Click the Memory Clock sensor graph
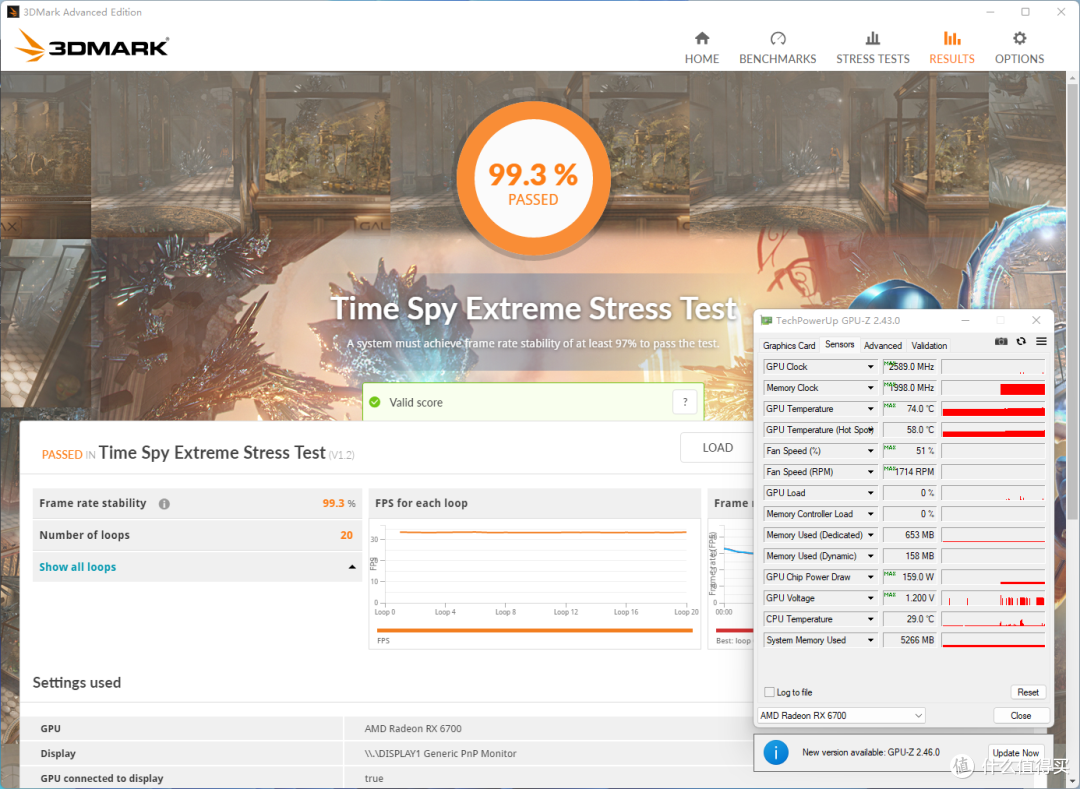This screenshot has width=1080, height=789. (993, 388)
